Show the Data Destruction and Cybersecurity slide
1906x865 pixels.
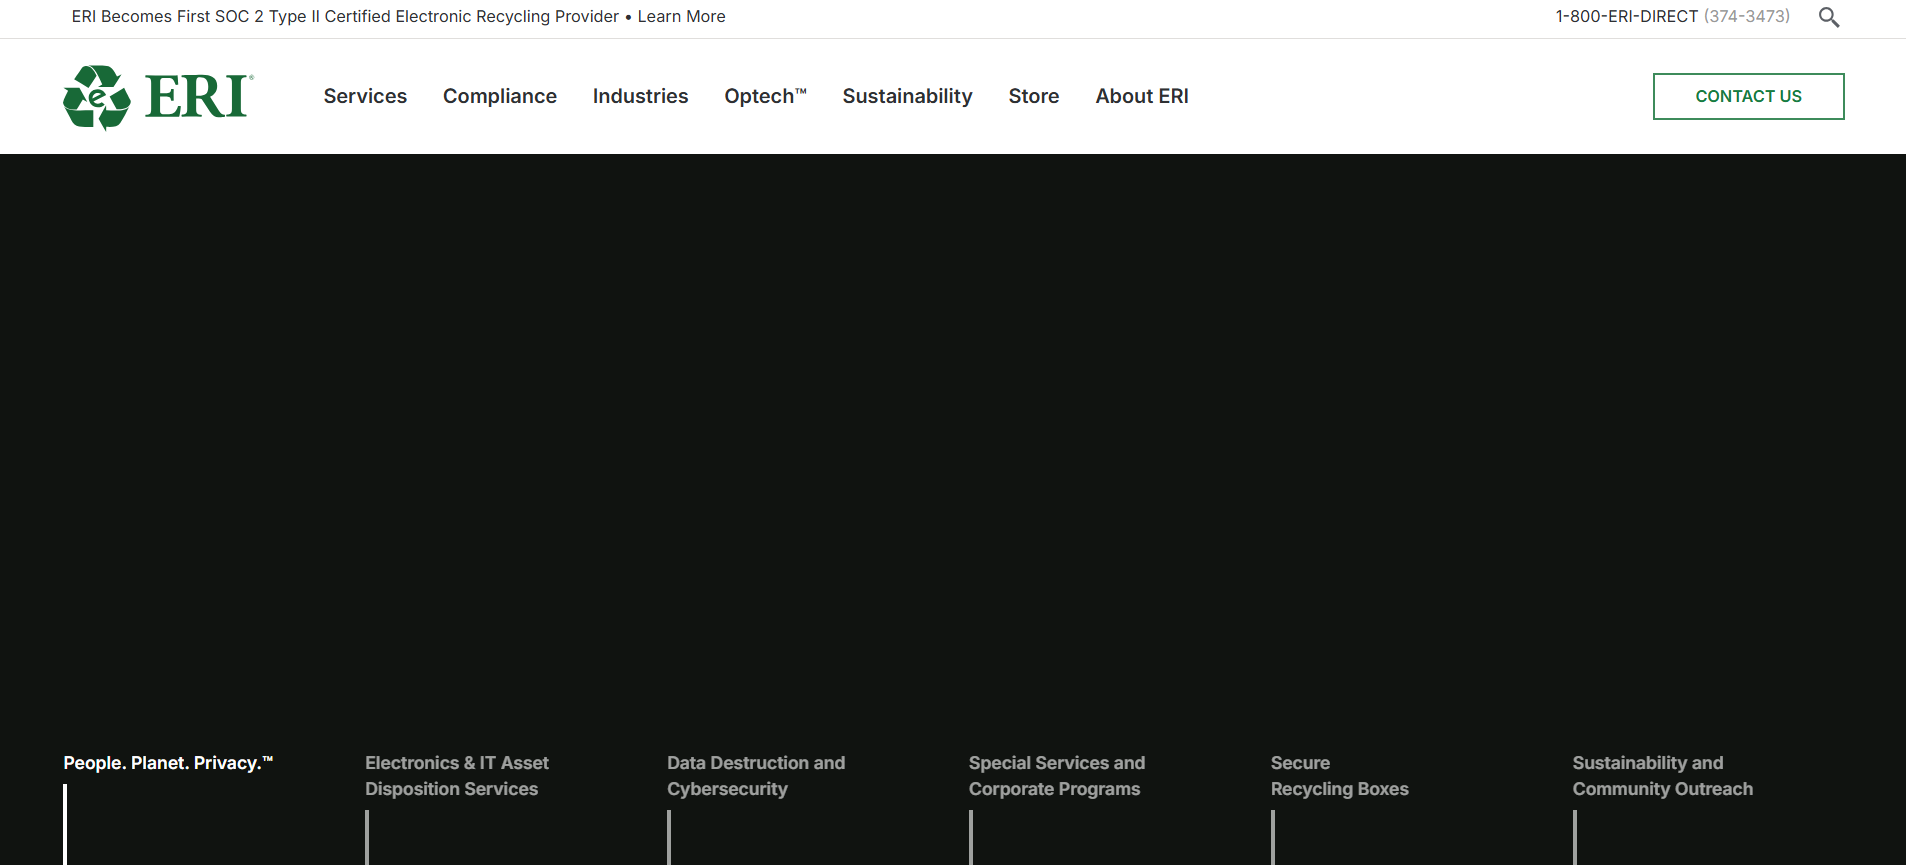pos(755,776)
